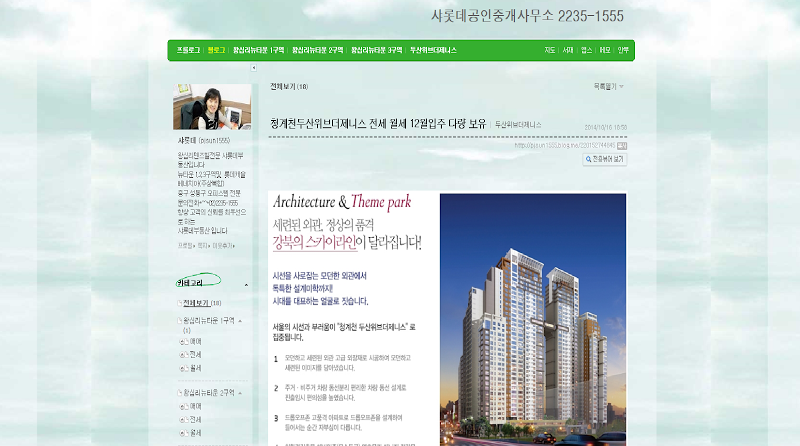Collapse the sidebar with small arrow icon
Screen dimensions: 800x446
tap(254, 67)
